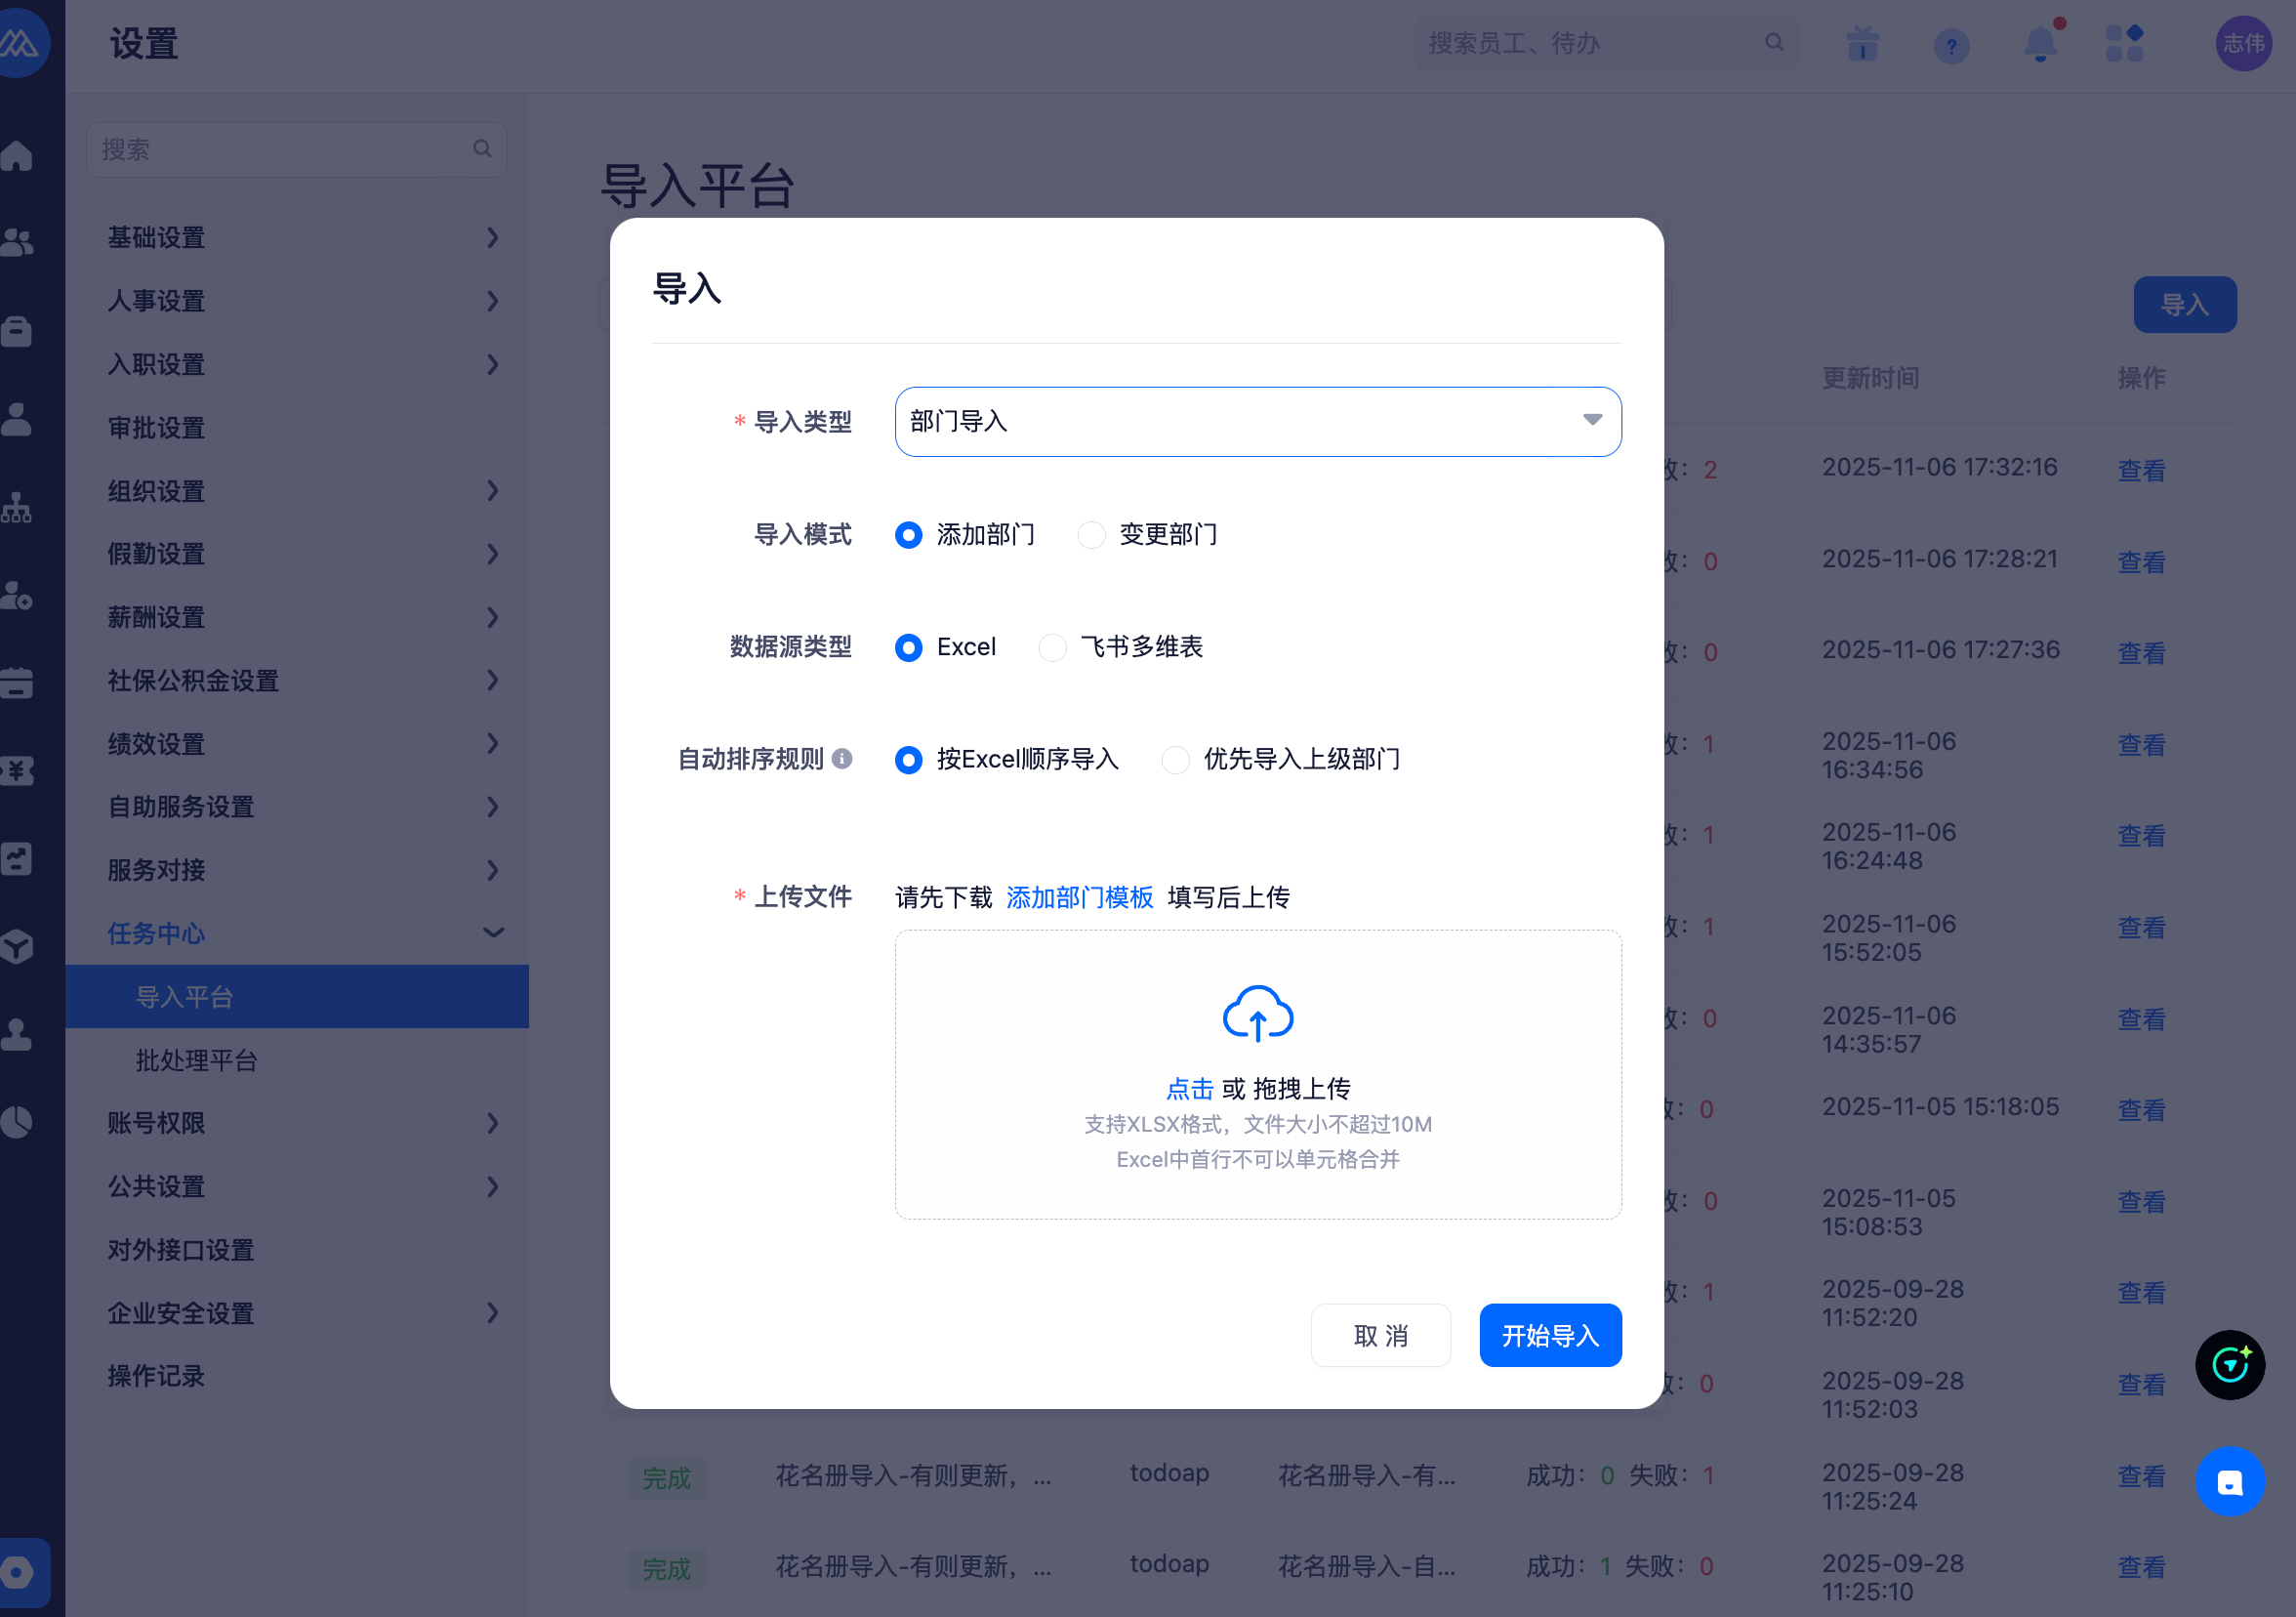Open the AI assistant floating icon
The height and width of the screenshot is (1617, 2296).
coord(2229,1365)
